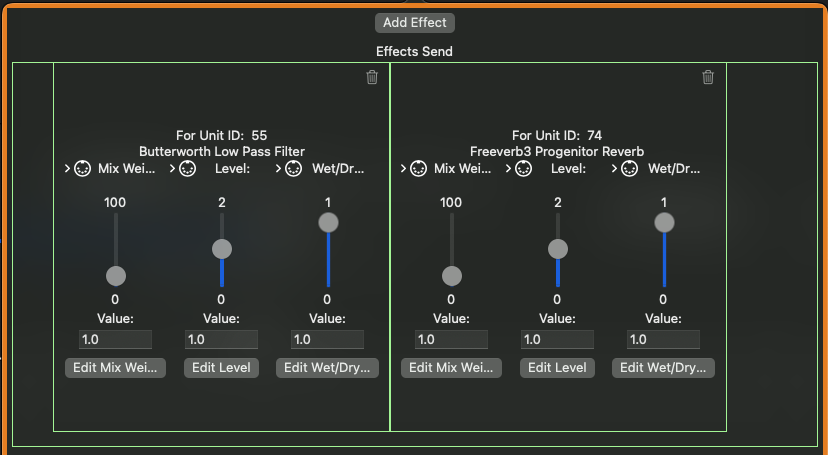This screenshot has height=455, width=828.
Task: Expand chevron before Freeverb3 Level parameter
Action: pyautogui.click(x=509, y=169)
